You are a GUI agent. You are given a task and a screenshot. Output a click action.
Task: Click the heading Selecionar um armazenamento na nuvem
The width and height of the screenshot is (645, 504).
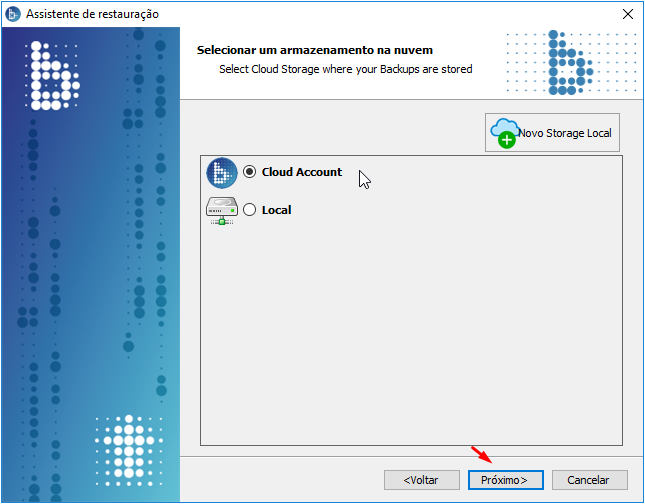click(315, 50)
